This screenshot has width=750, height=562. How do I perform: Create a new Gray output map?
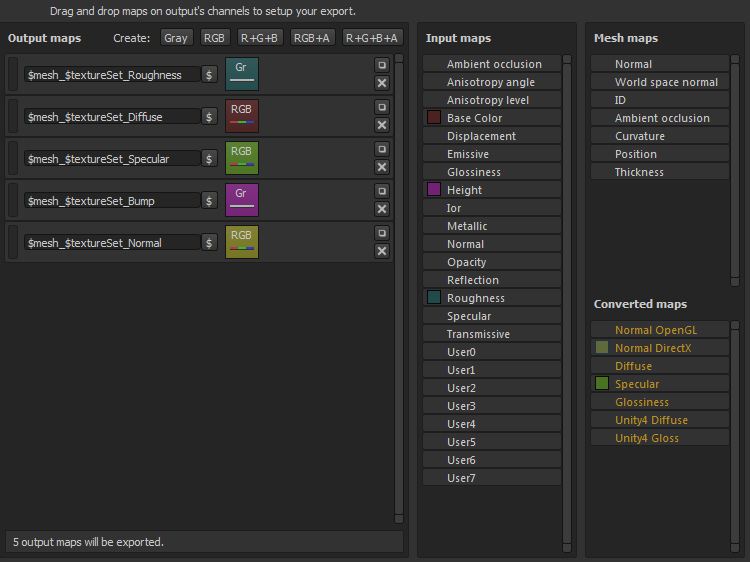[176, 38]
